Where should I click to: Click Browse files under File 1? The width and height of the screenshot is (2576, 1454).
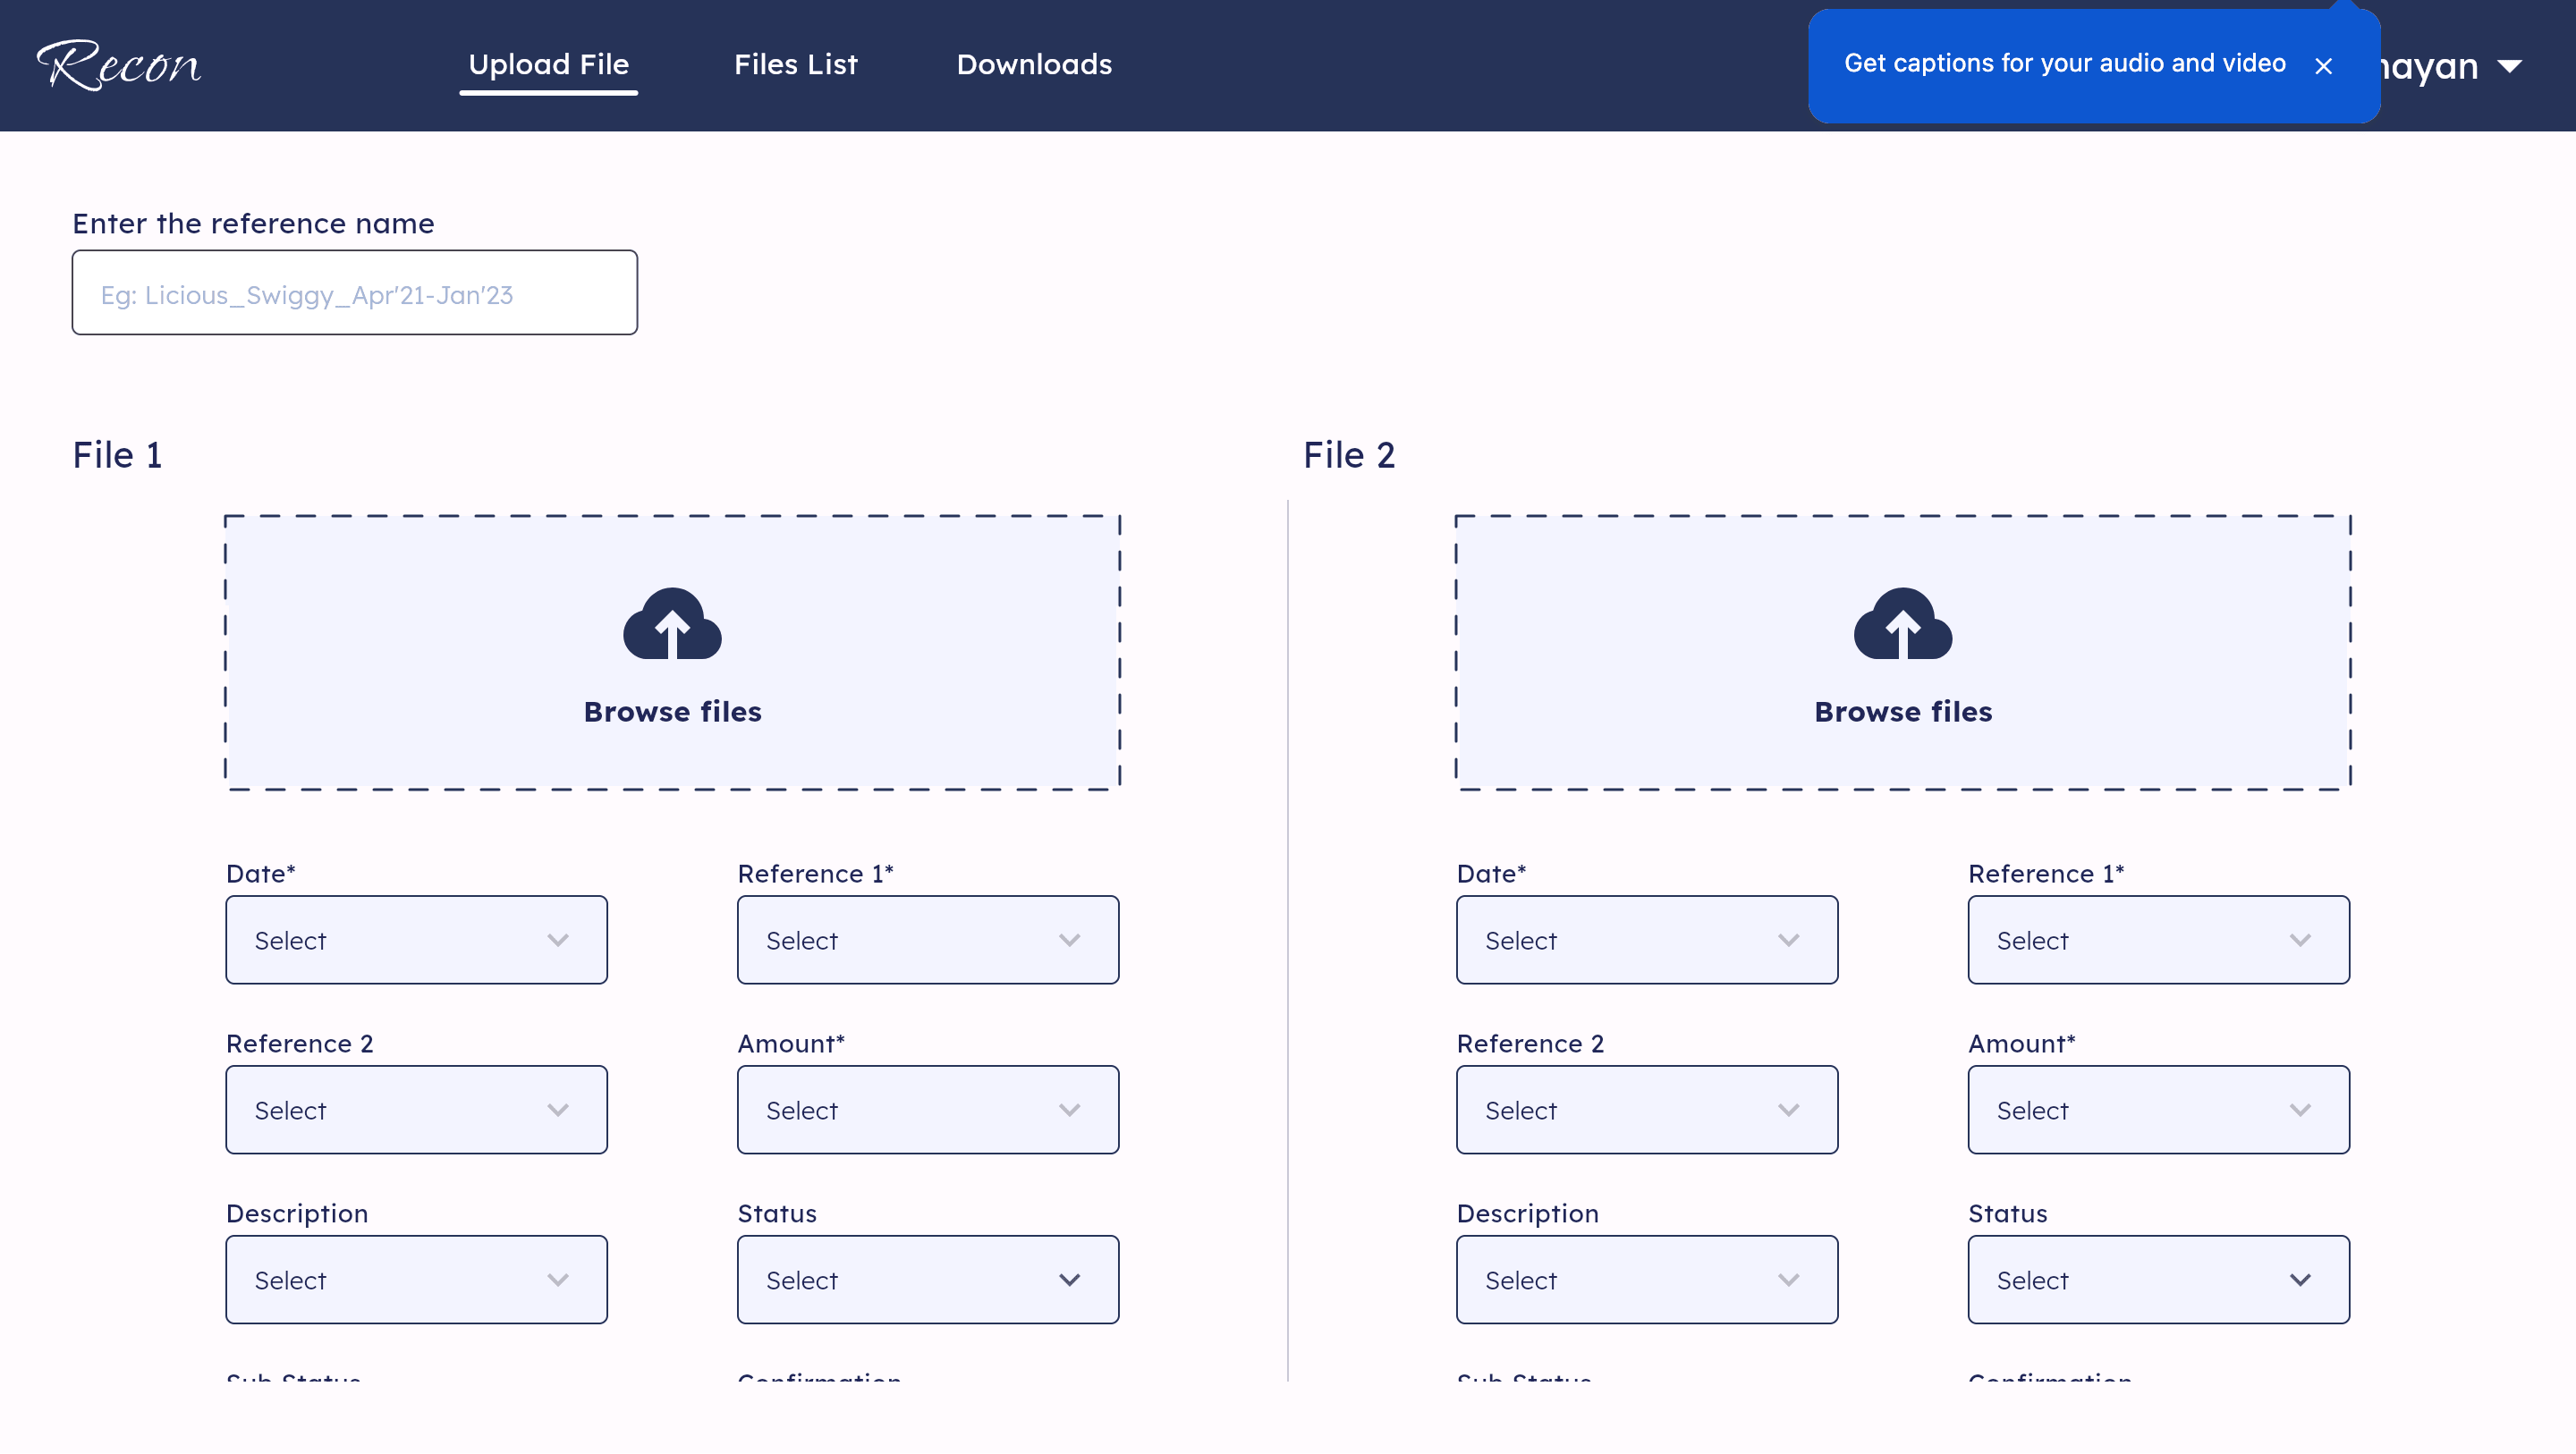point(672,712)
